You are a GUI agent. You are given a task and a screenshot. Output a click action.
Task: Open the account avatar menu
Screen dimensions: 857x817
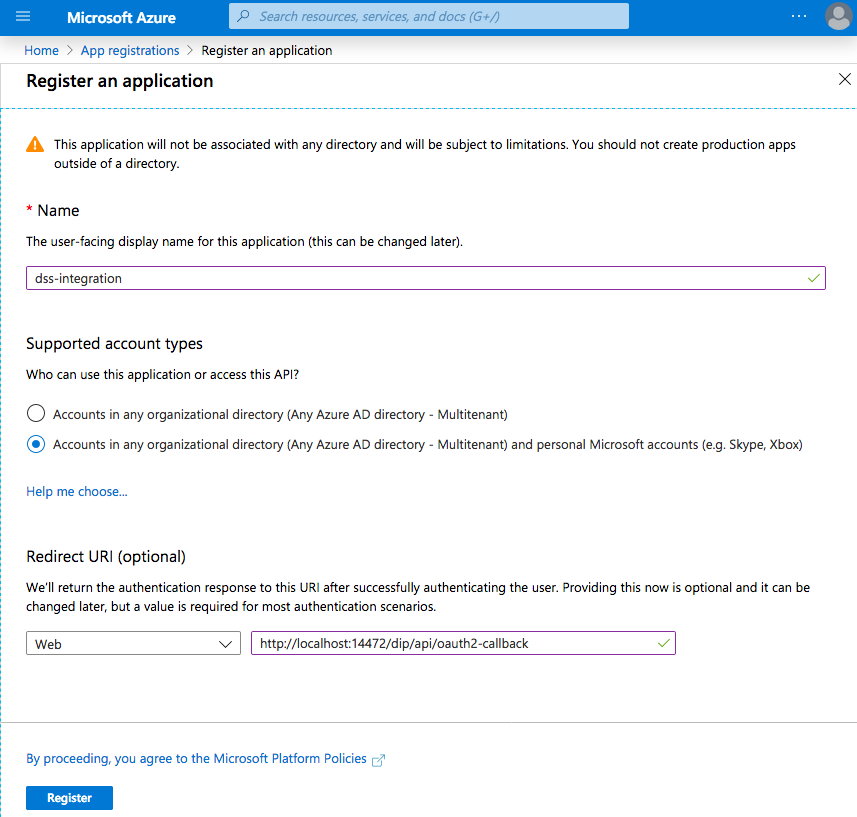838,17
